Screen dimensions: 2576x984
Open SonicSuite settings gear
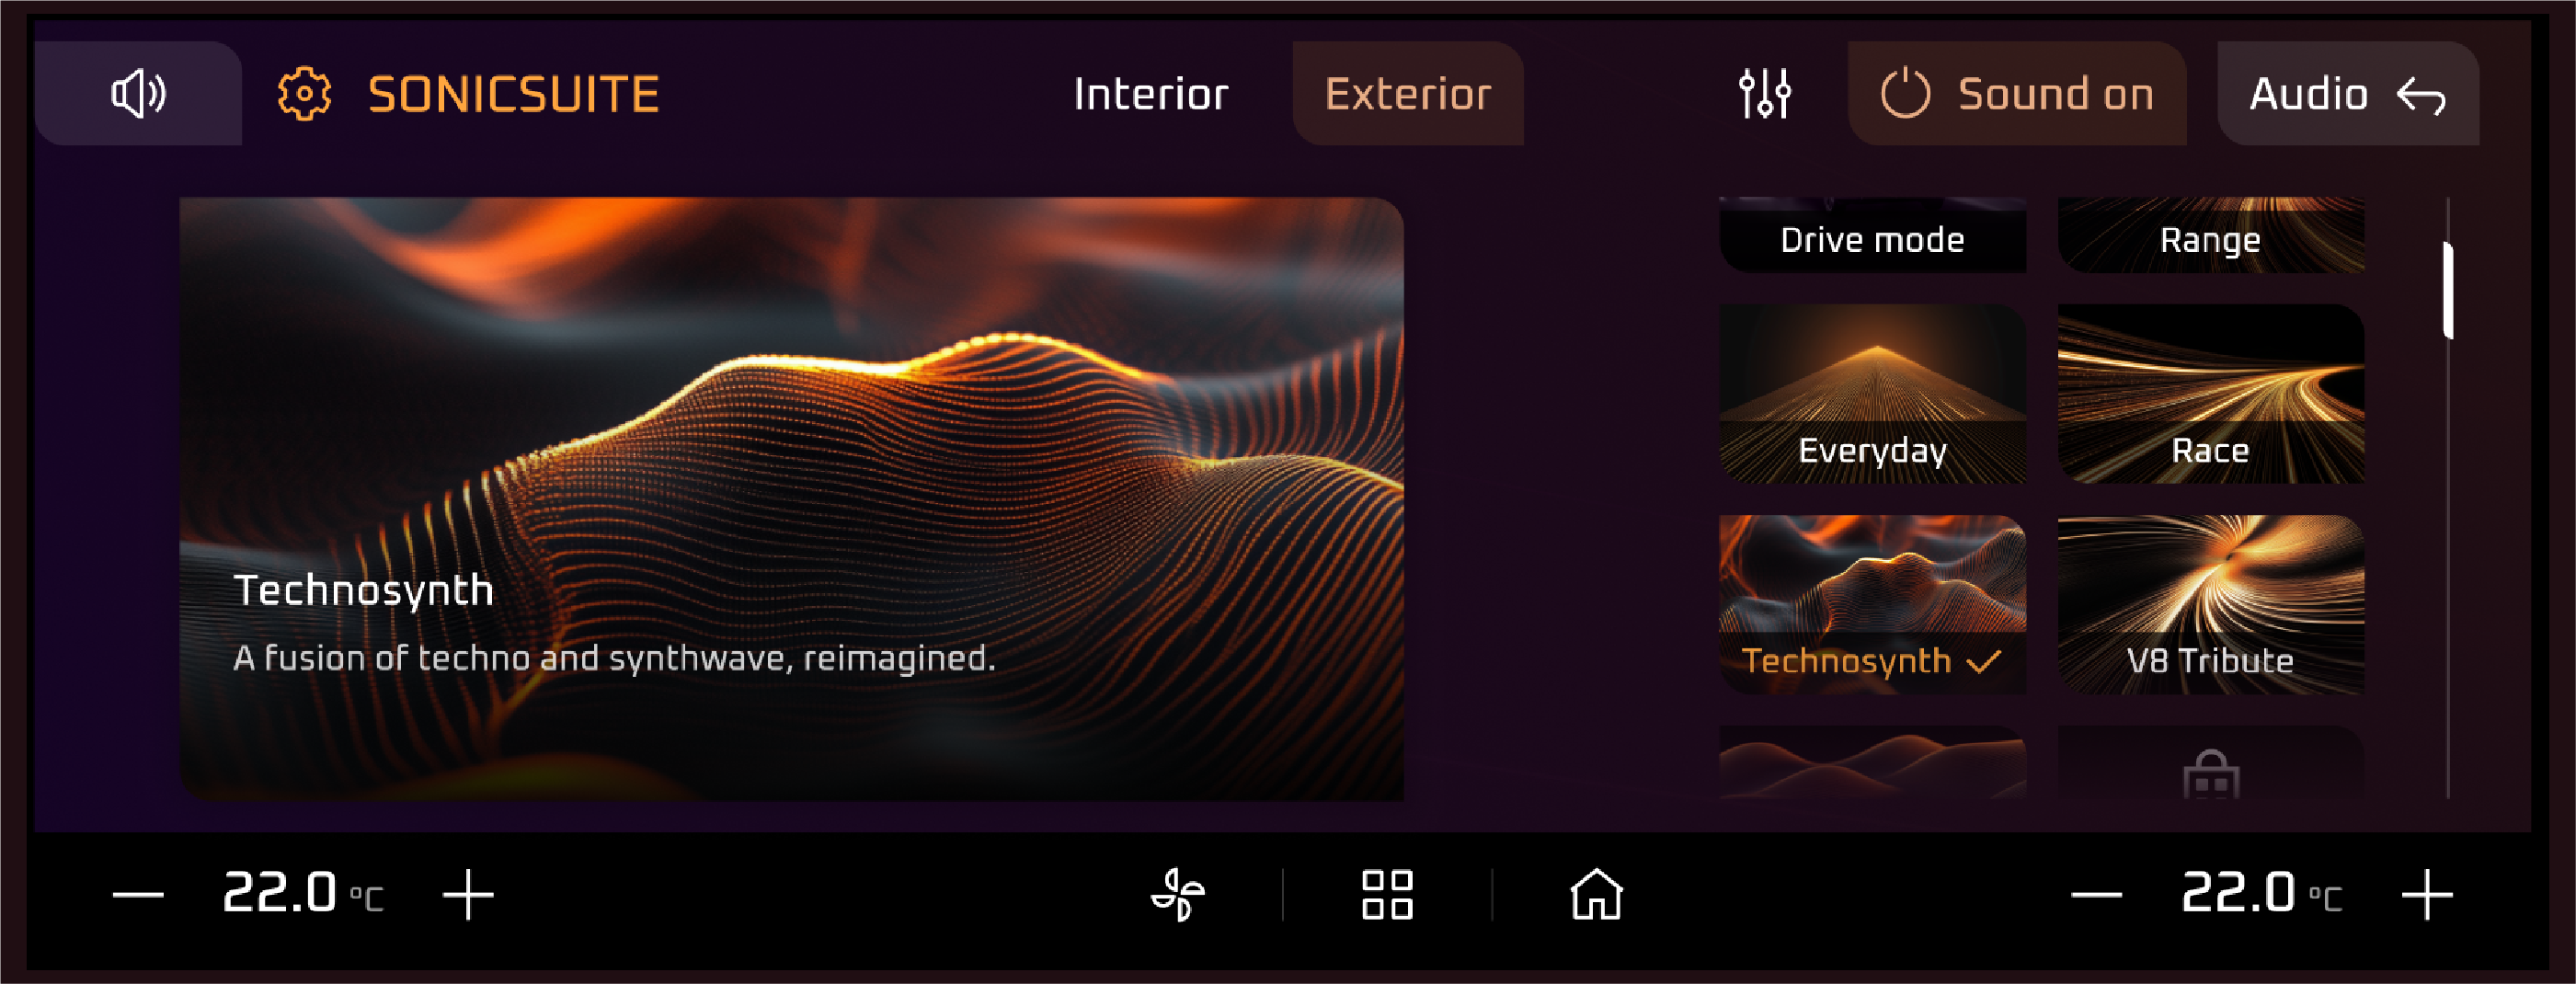[x=304, y=94]
